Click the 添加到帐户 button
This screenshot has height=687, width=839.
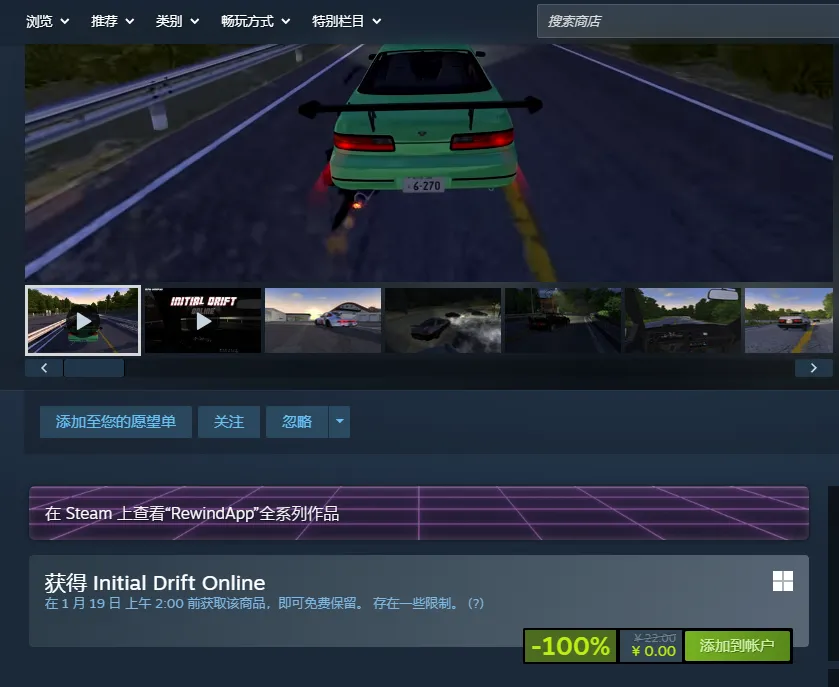tap(737, 646)
